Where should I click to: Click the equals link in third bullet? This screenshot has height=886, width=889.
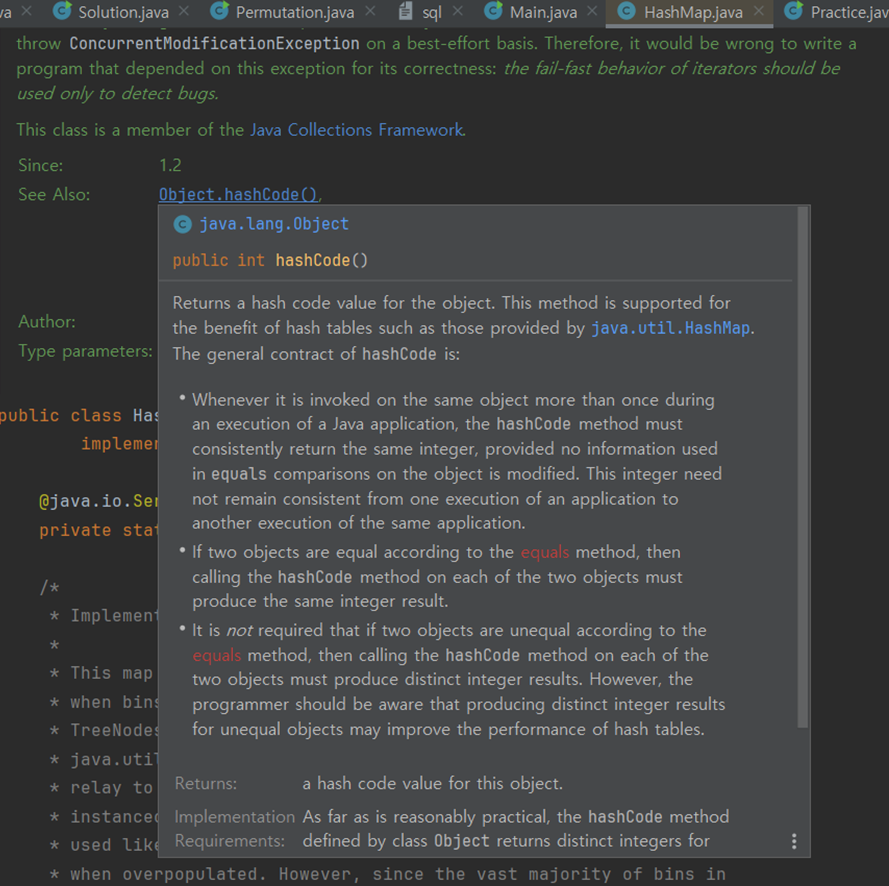(x=217, y=655)
